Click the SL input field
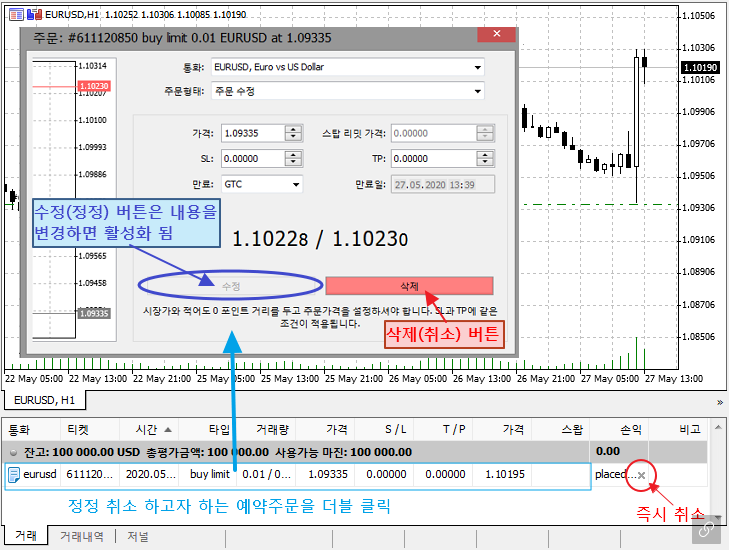734x550 pixels. point(253,159)
